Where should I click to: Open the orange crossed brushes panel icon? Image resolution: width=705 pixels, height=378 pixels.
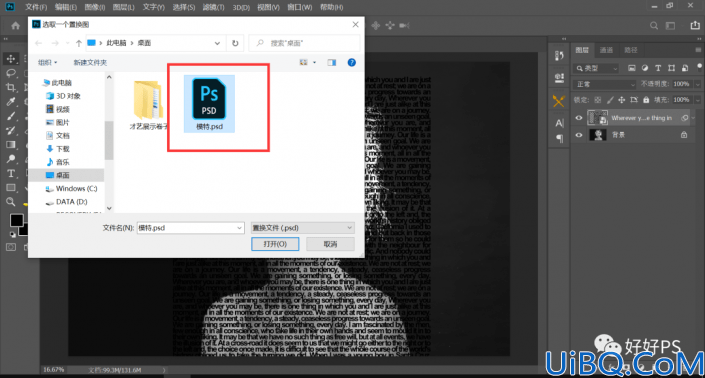tap(559, 101)
